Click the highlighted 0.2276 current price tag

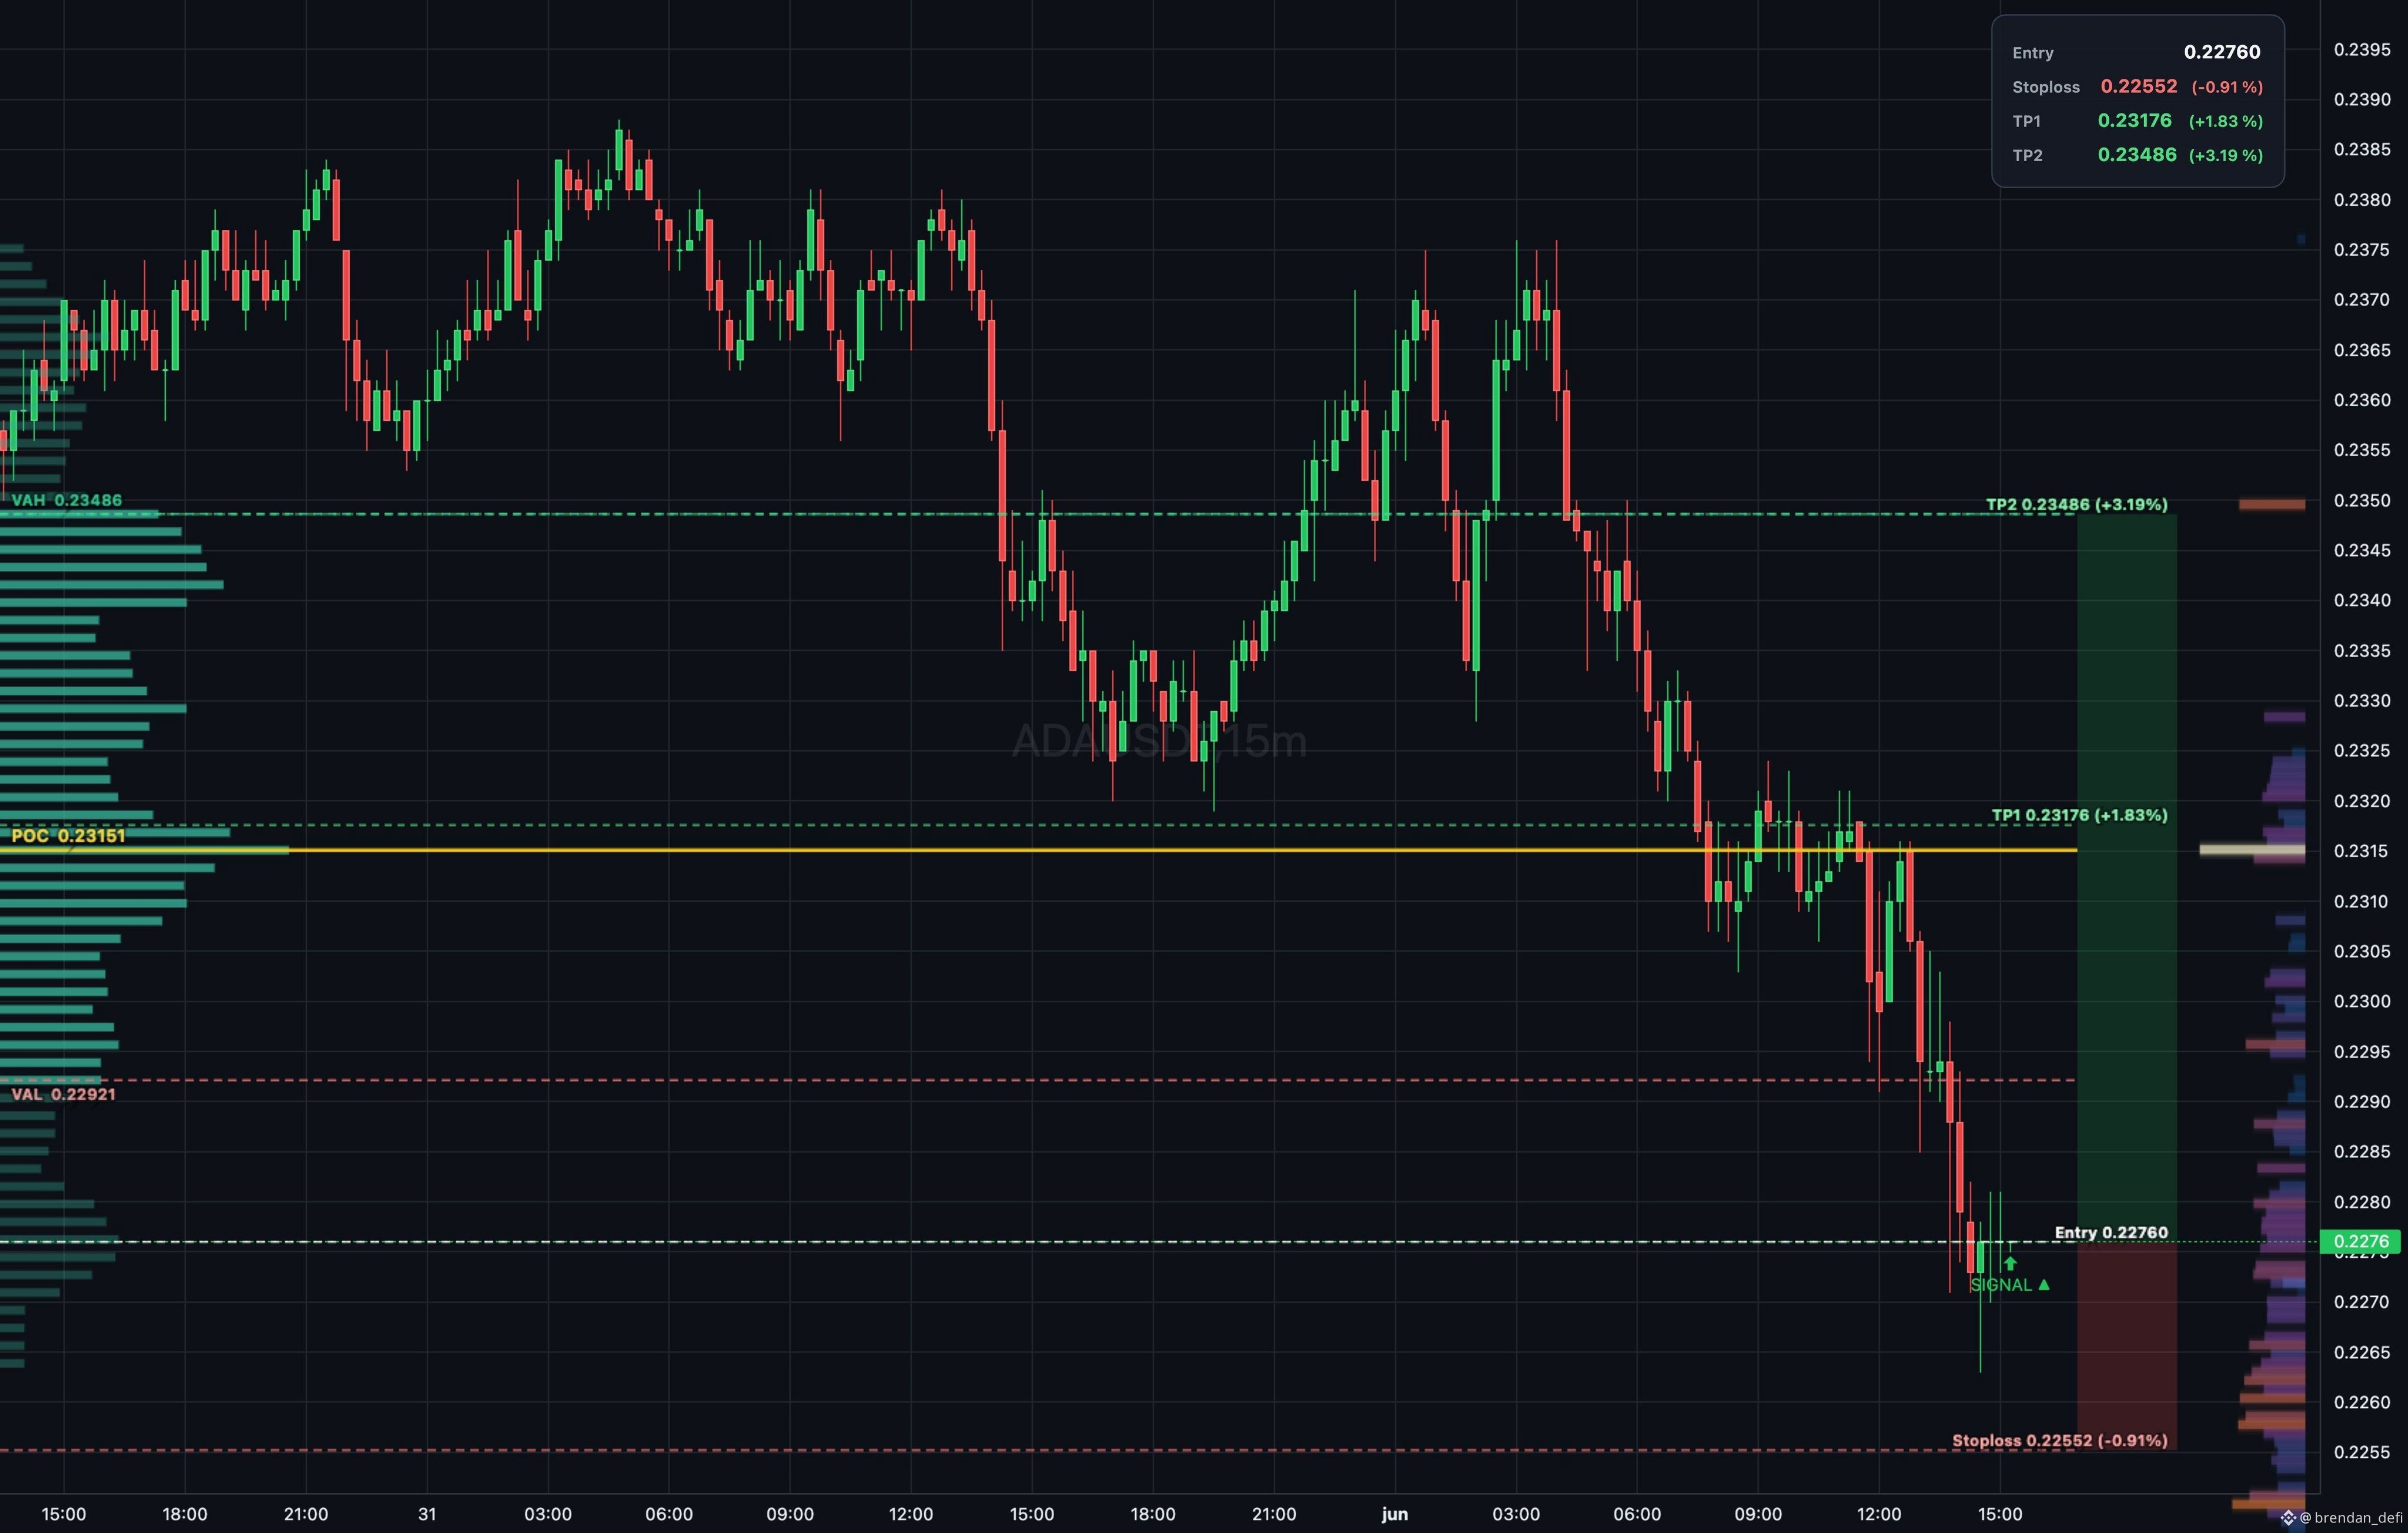(x=2360, y=1242)
